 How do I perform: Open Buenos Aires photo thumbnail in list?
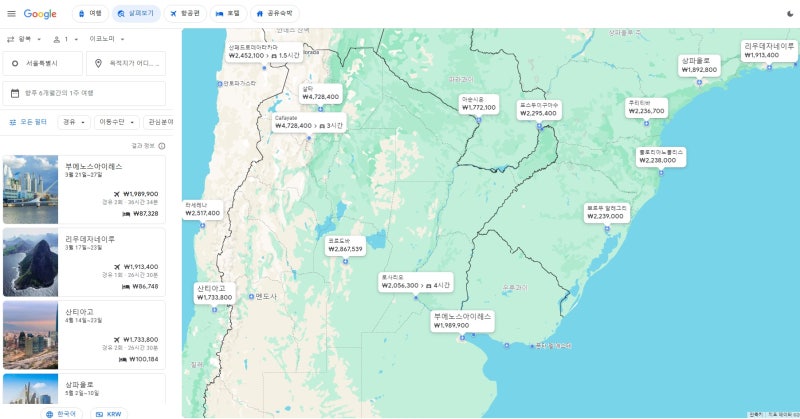coord(31,189)
